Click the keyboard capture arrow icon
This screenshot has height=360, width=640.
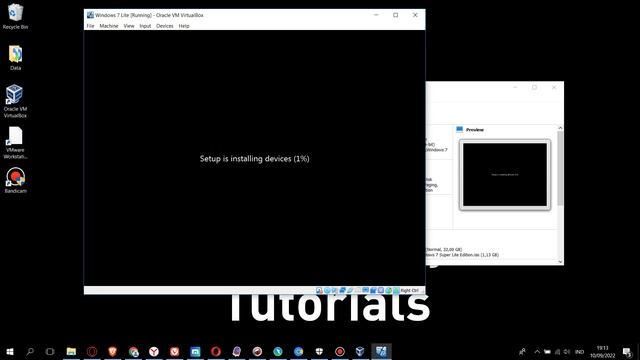[396, 290]
